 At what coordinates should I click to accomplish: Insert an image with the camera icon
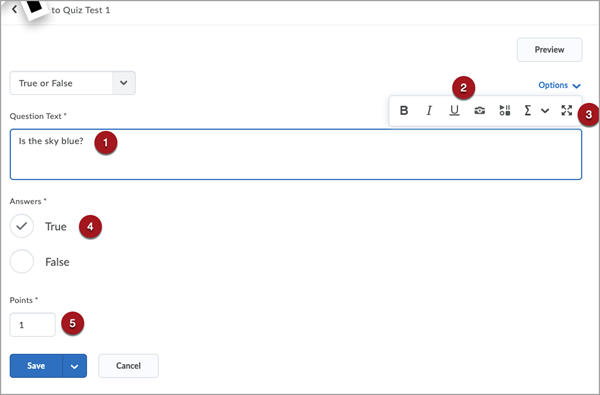pos(479,111)
